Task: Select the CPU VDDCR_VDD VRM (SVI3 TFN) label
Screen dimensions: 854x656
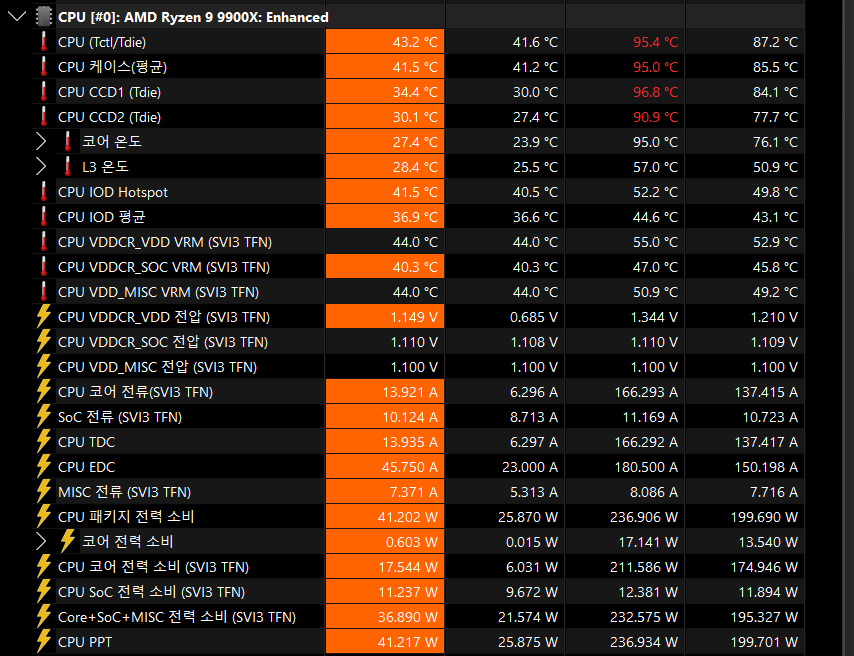Action: (x=165, y=242)
